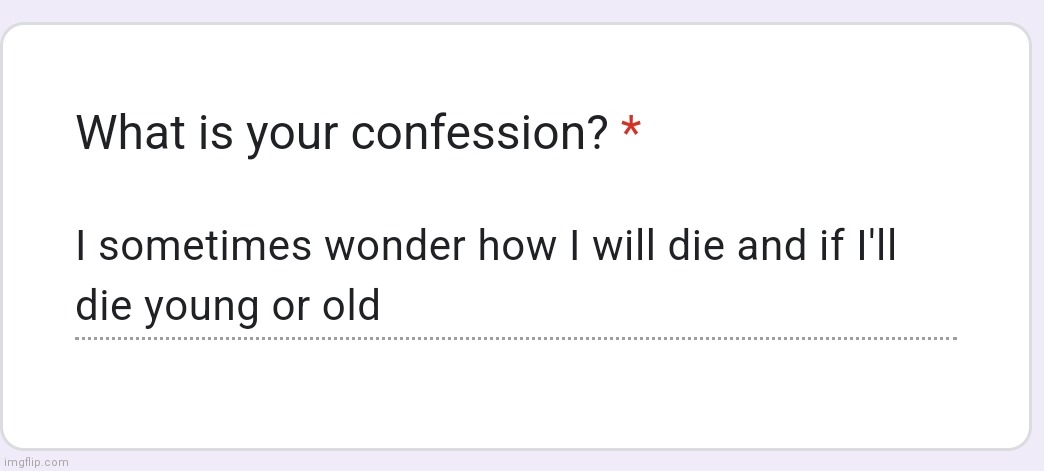
Task: Click the word "and" in the answer
Action: 764,246
